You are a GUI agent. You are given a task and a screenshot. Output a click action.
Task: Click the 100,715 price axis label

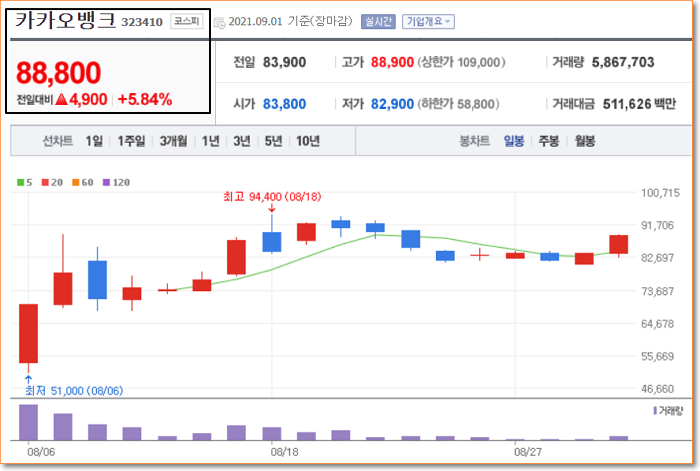[x=660, y=193]
